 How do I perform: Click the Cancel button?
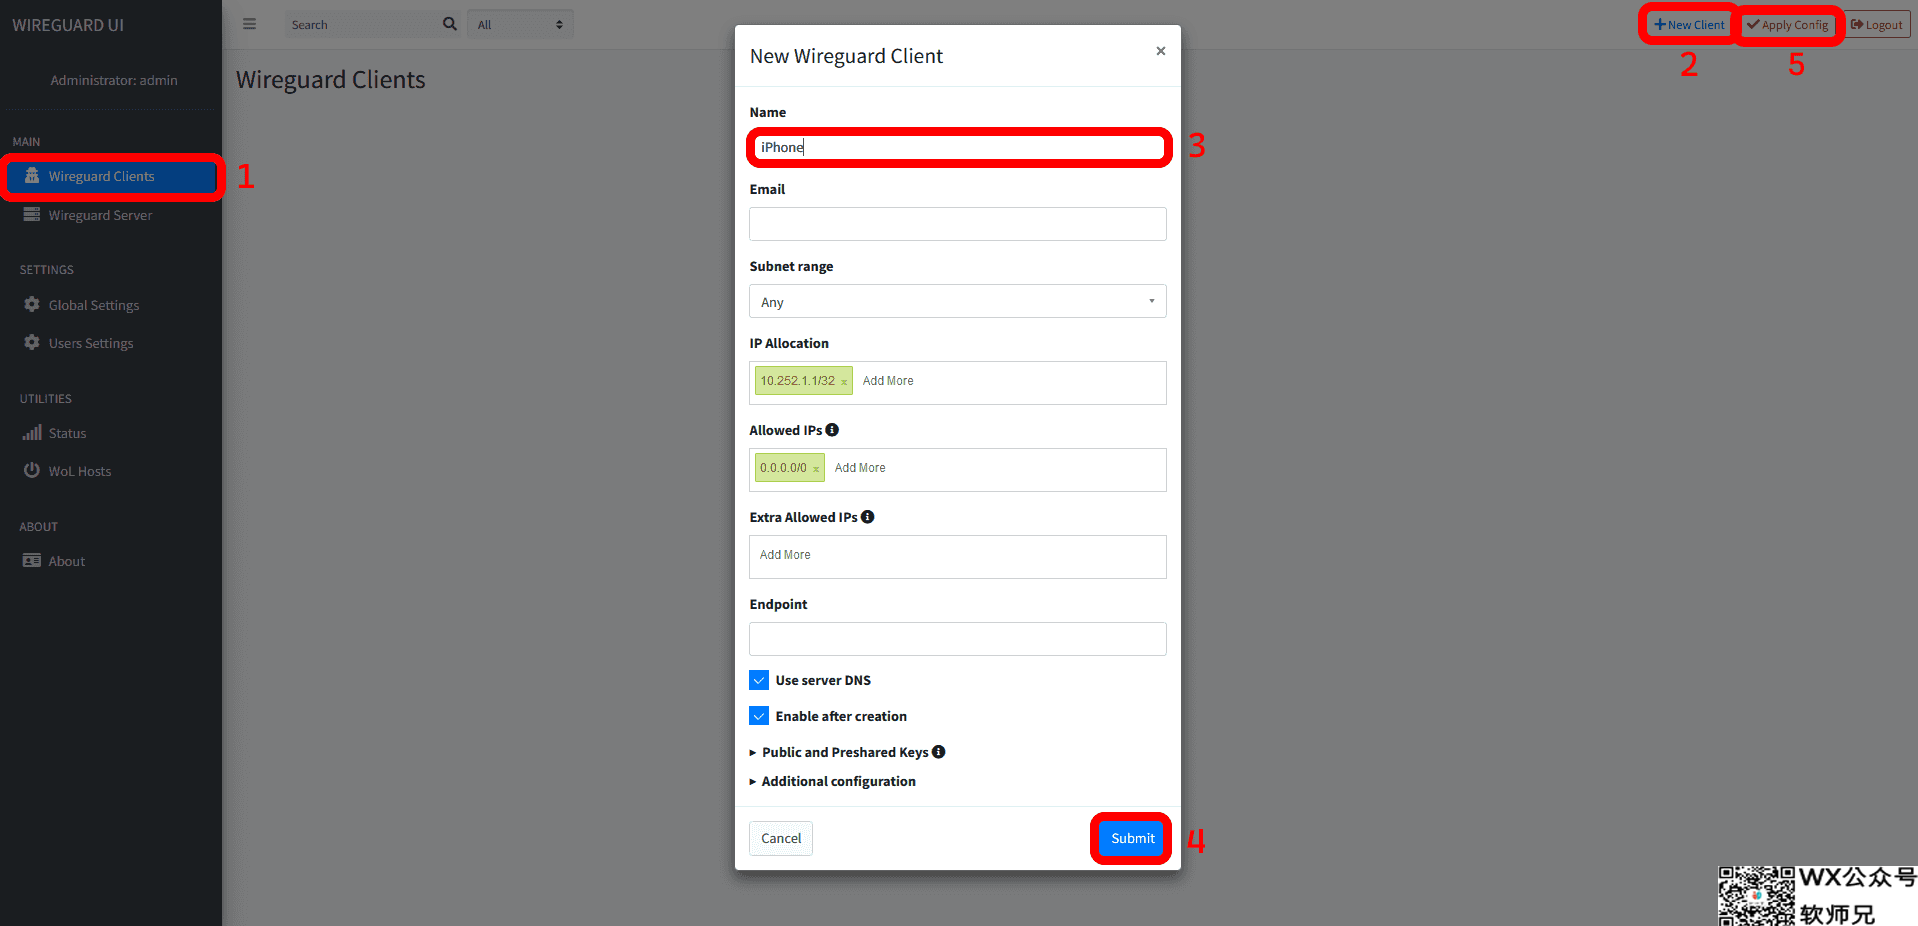pyautogui.click(x=781, y=838)
